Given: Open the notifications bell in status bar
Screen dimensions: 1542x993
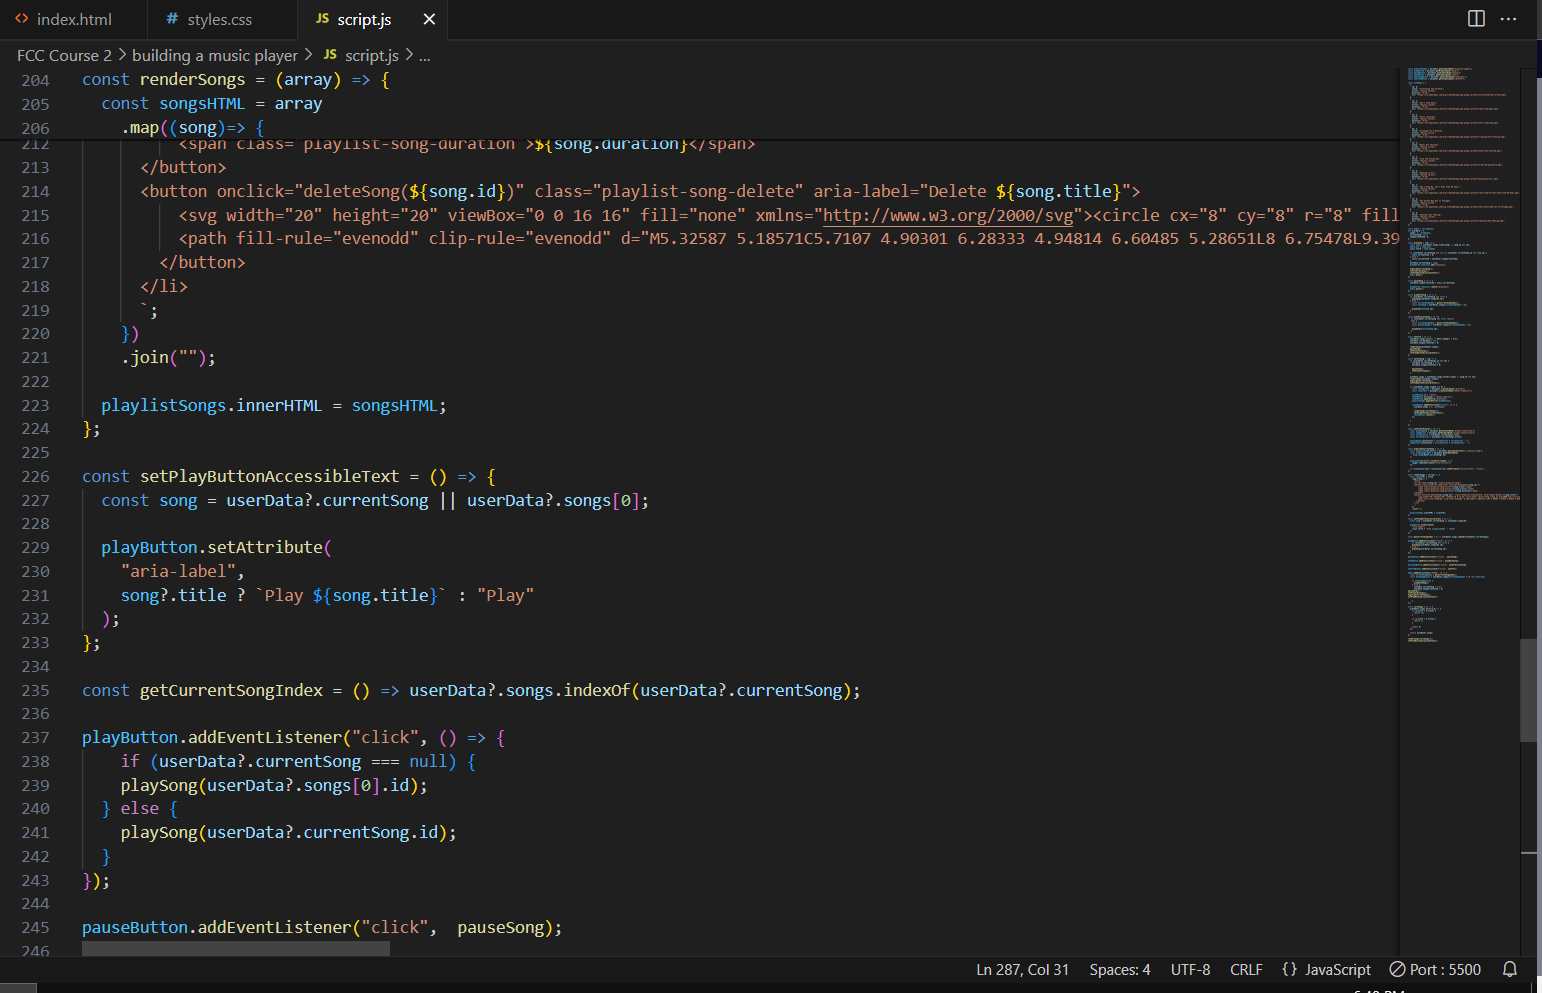Looking at the screenshot, I should (1510, 969).
